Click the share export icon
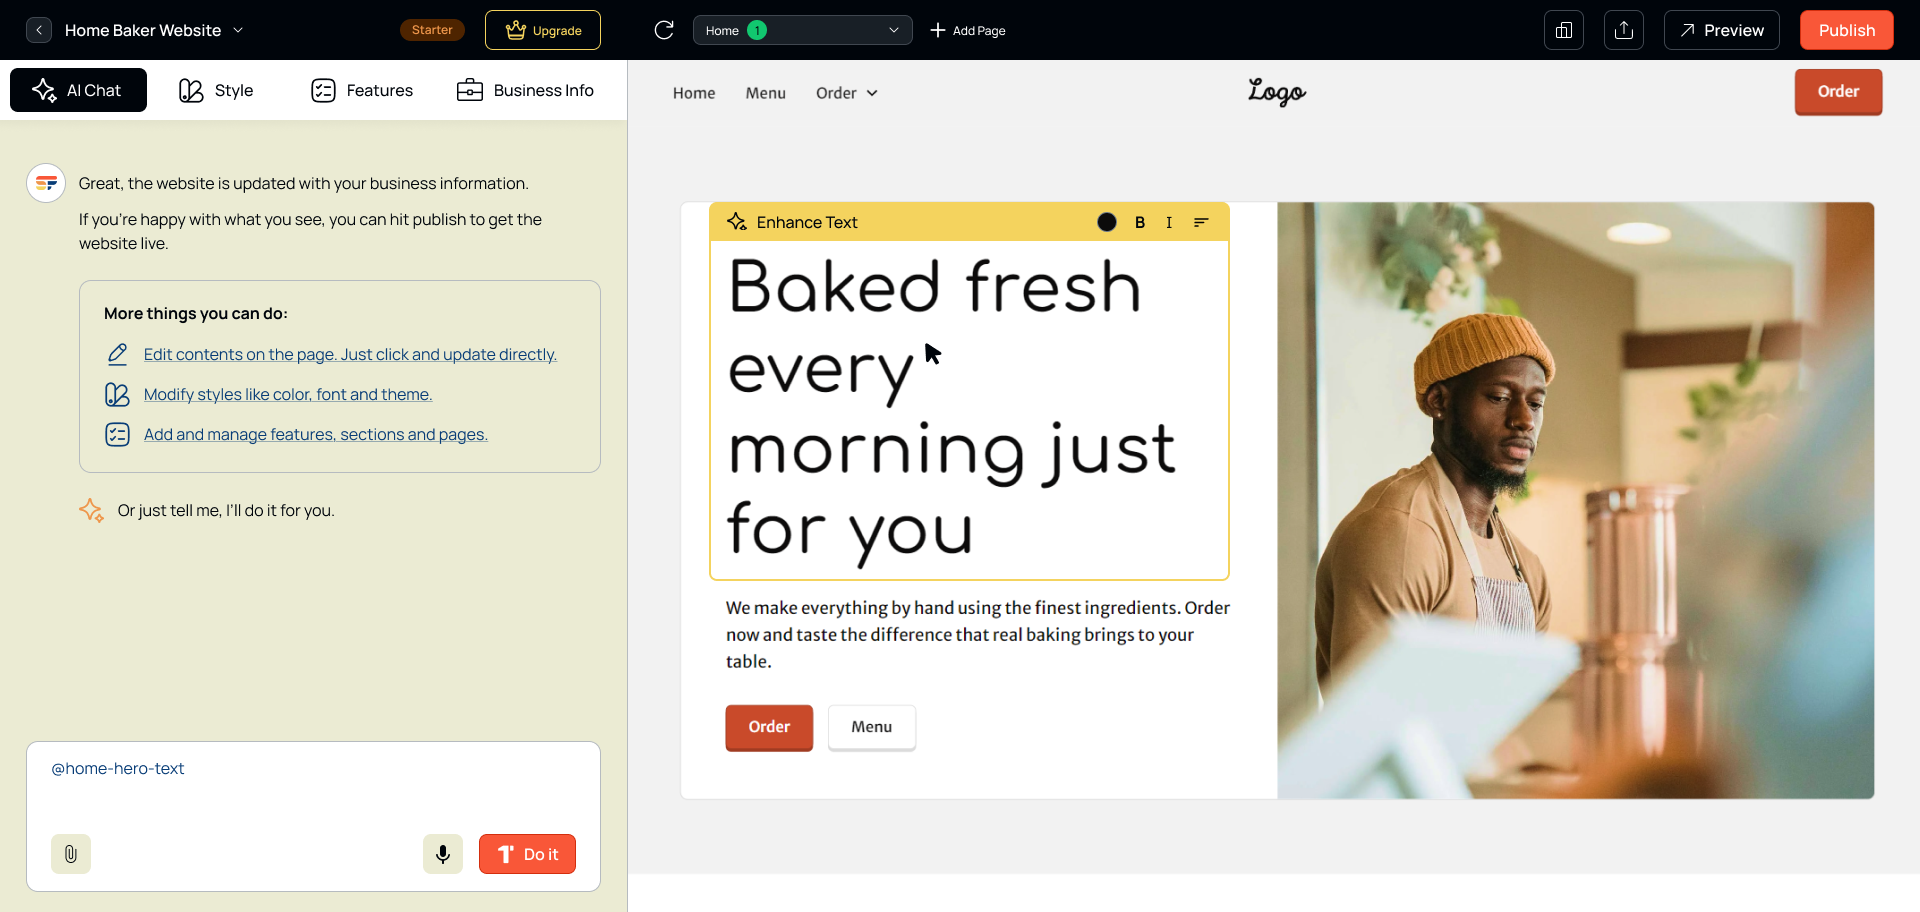 (x=1624, y=30)
